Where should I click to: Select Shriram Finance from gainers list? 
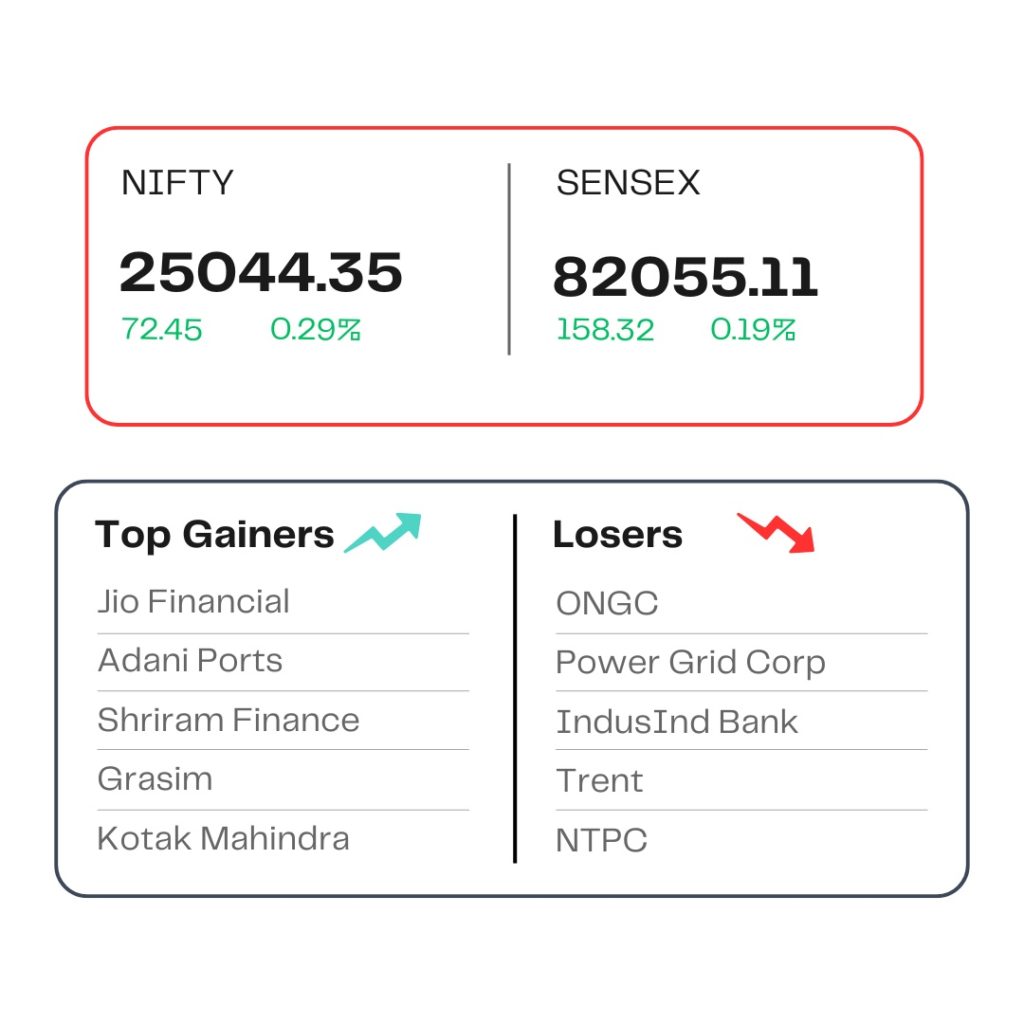click(229, 720)
